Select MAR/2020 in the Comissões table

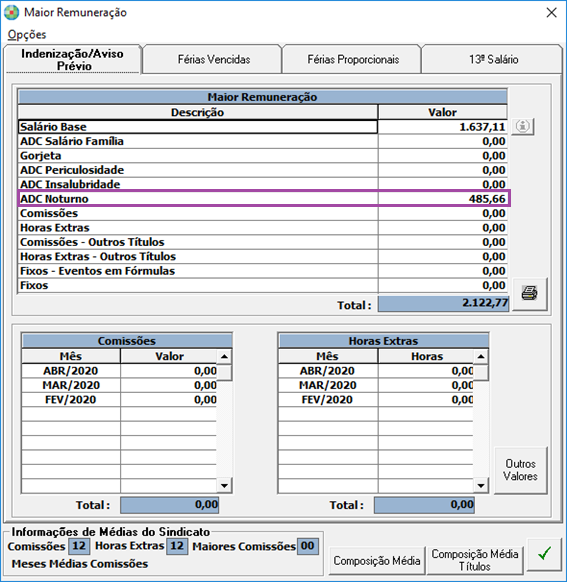tap(71, 385)
